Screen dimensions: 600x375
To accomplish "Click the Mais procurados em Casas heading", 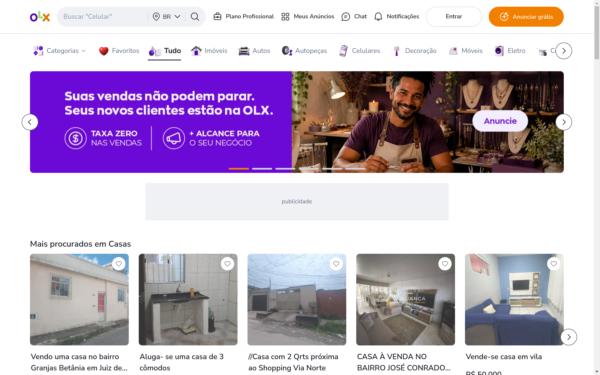I will coord(80,244).
